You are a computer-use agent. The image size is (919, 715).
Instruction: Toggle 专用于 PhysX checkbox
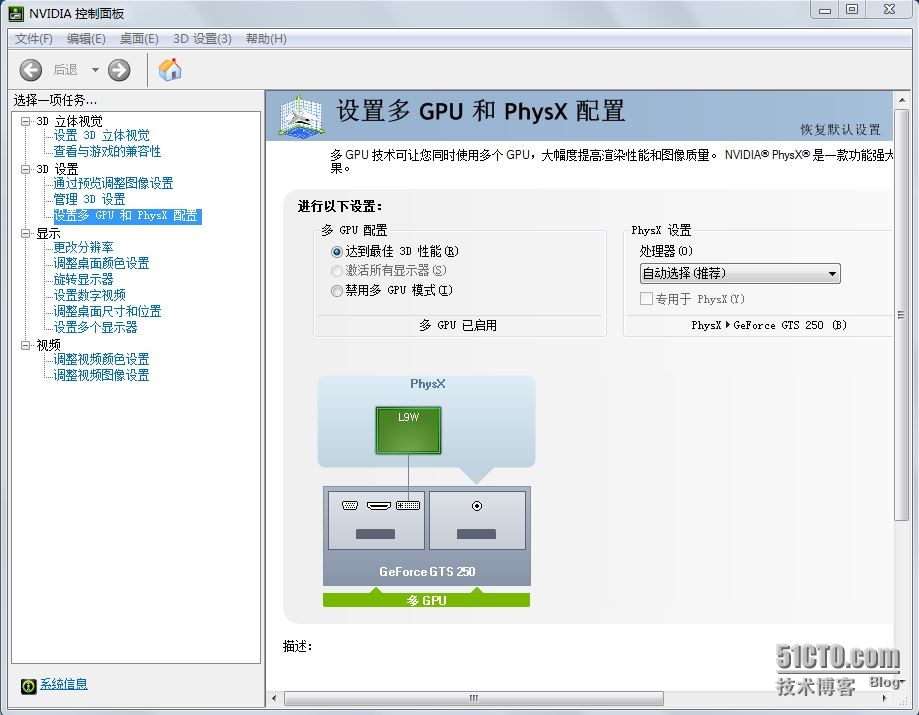coord(646,299)
